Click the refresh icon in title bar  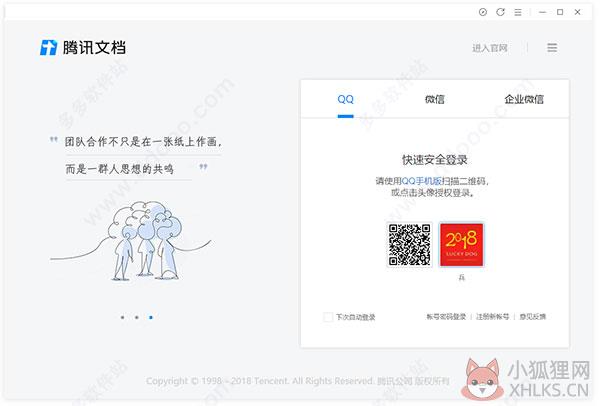[500, 12]
